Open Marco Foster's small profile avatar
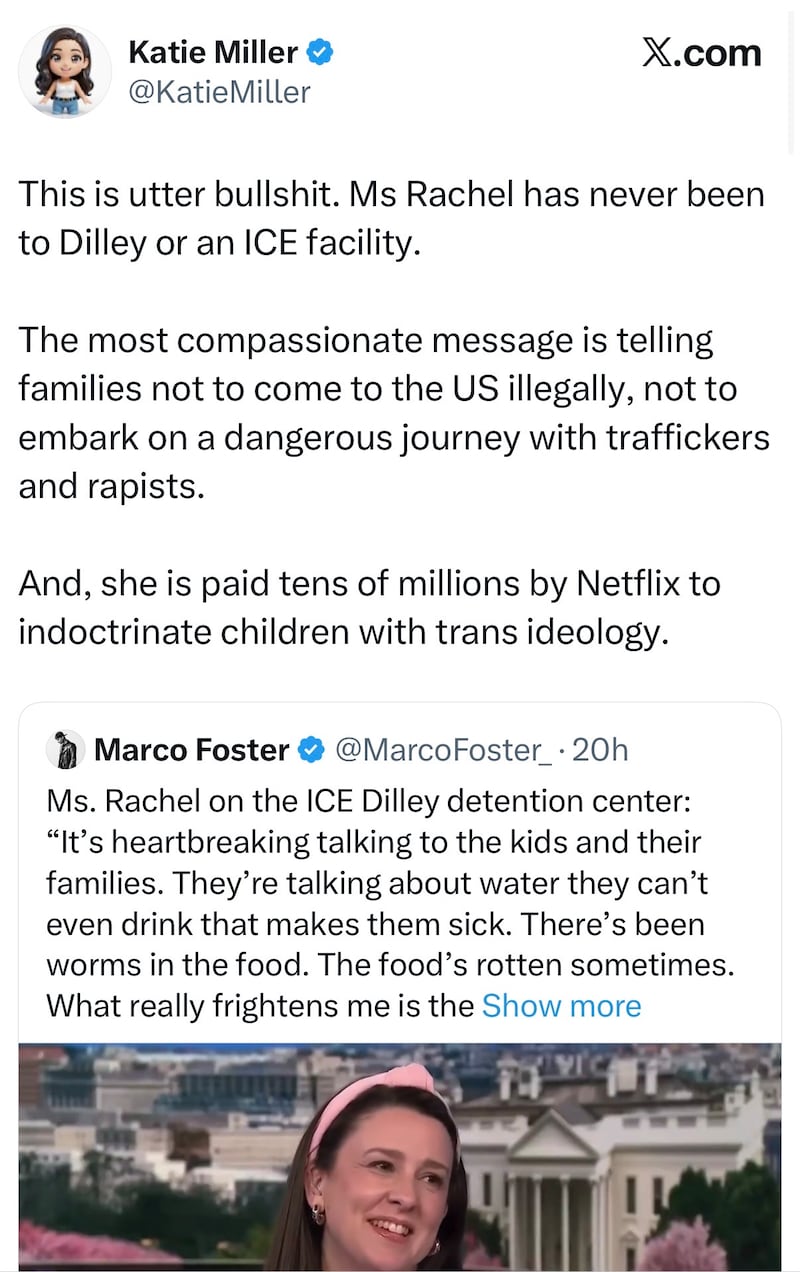 [x=68, y=749]
